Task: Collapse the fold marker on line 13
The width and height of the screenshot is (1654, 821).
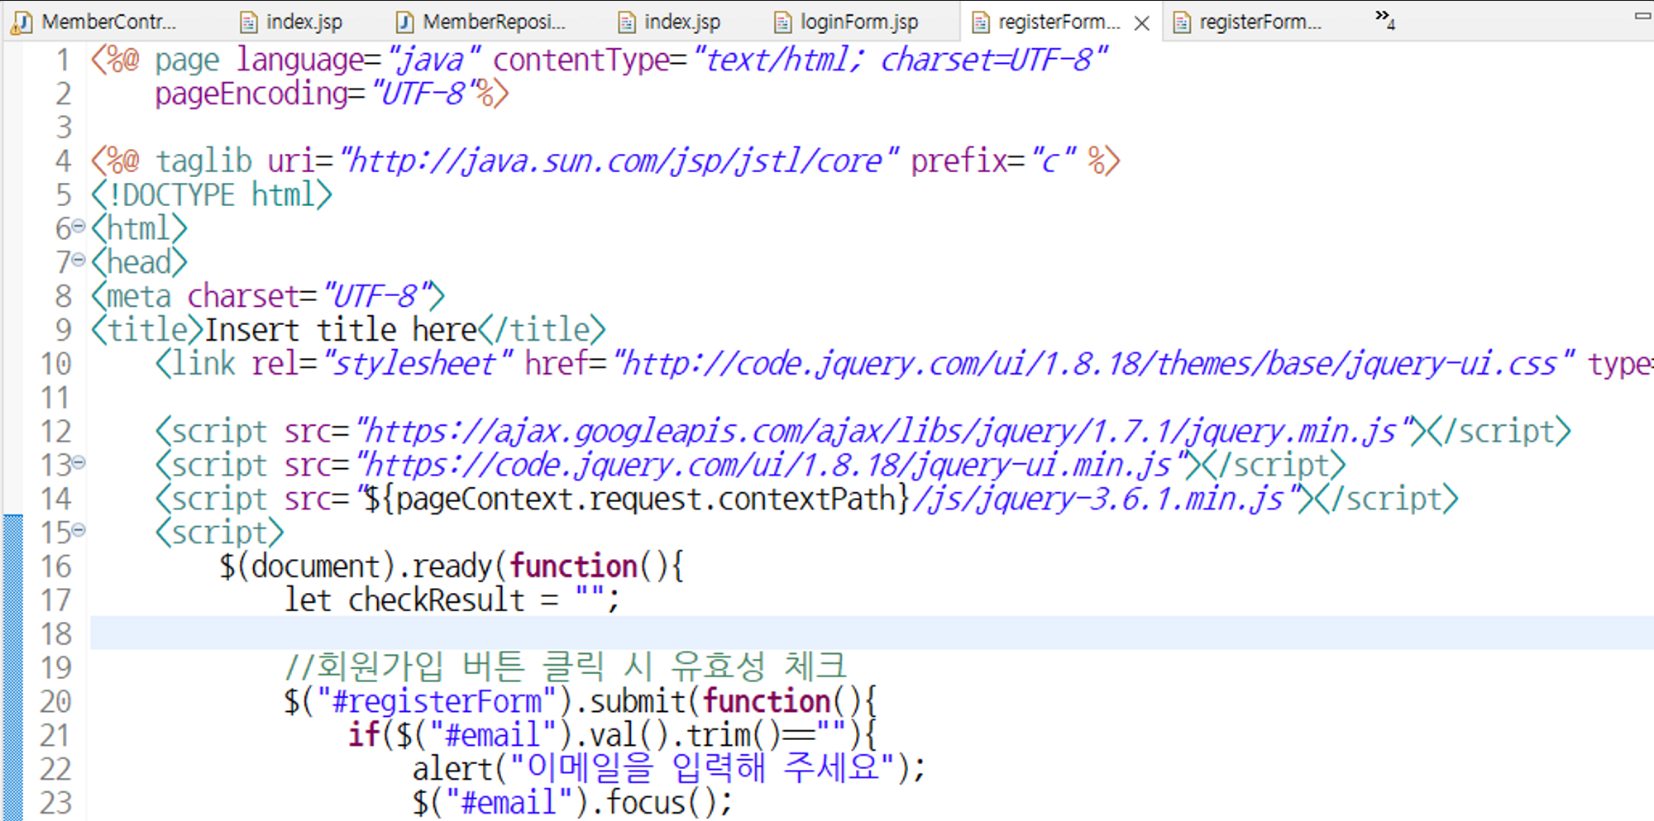Action: [x=78, y=463]
